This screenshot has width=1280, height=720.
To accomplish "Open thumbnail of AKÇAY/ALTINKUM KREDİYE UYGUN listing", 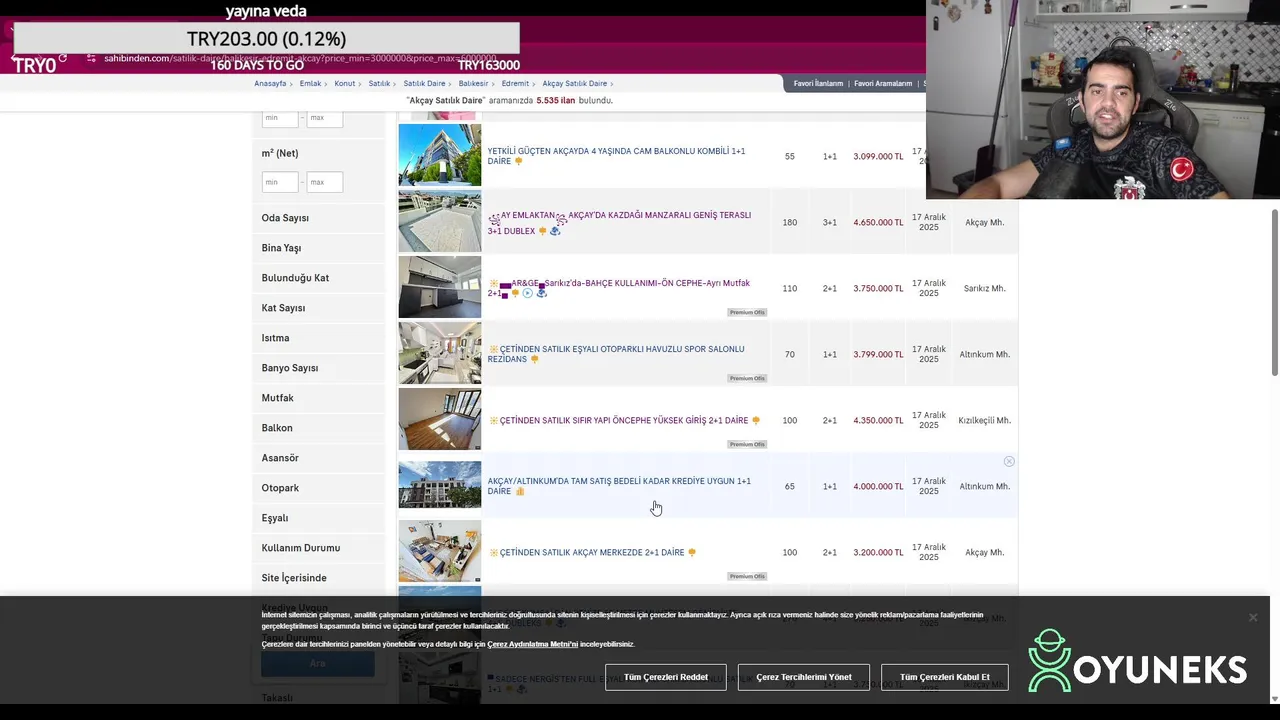I will pyautogui.click(x=440, y=485).
